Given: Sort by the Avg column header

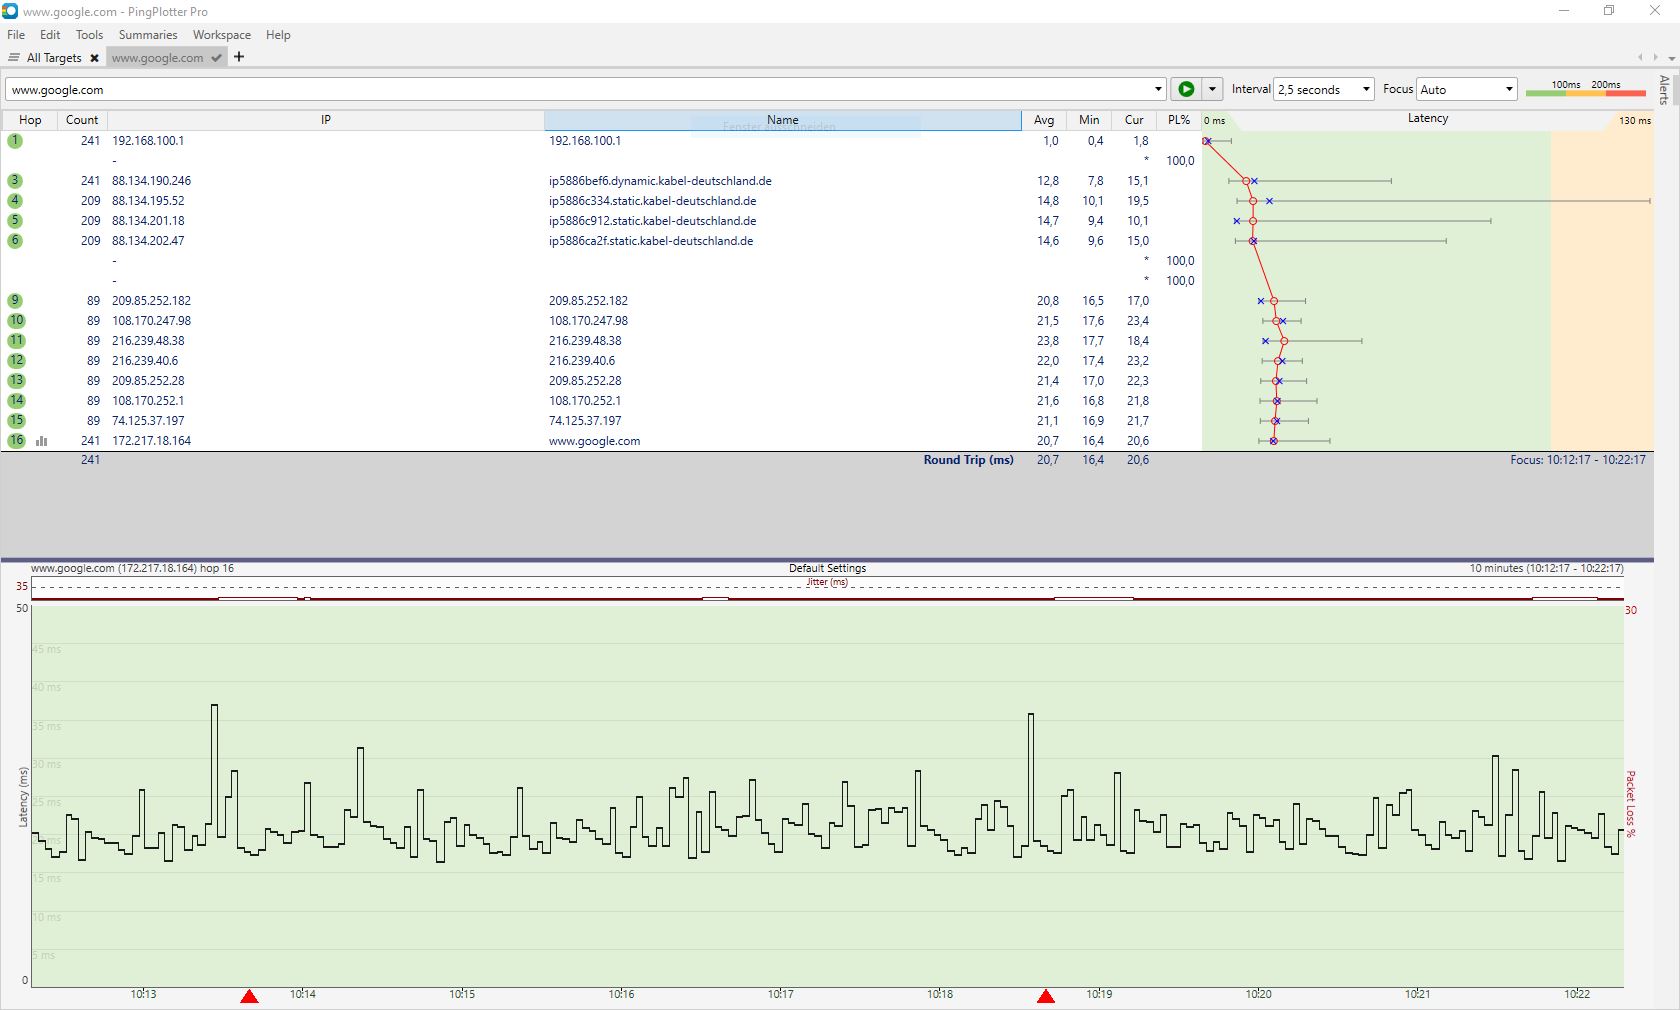Looking at the screenshot, I should 1044,119.
